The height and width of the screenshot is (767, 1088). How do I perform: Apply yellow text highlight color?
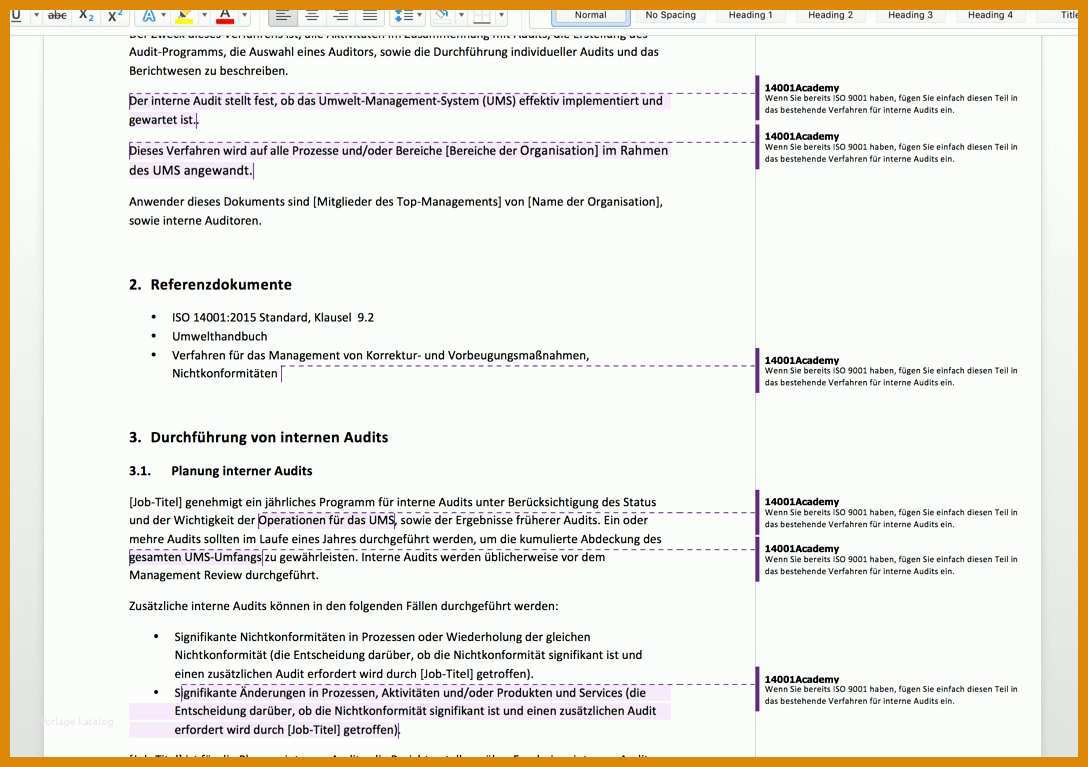coord(184,15)
